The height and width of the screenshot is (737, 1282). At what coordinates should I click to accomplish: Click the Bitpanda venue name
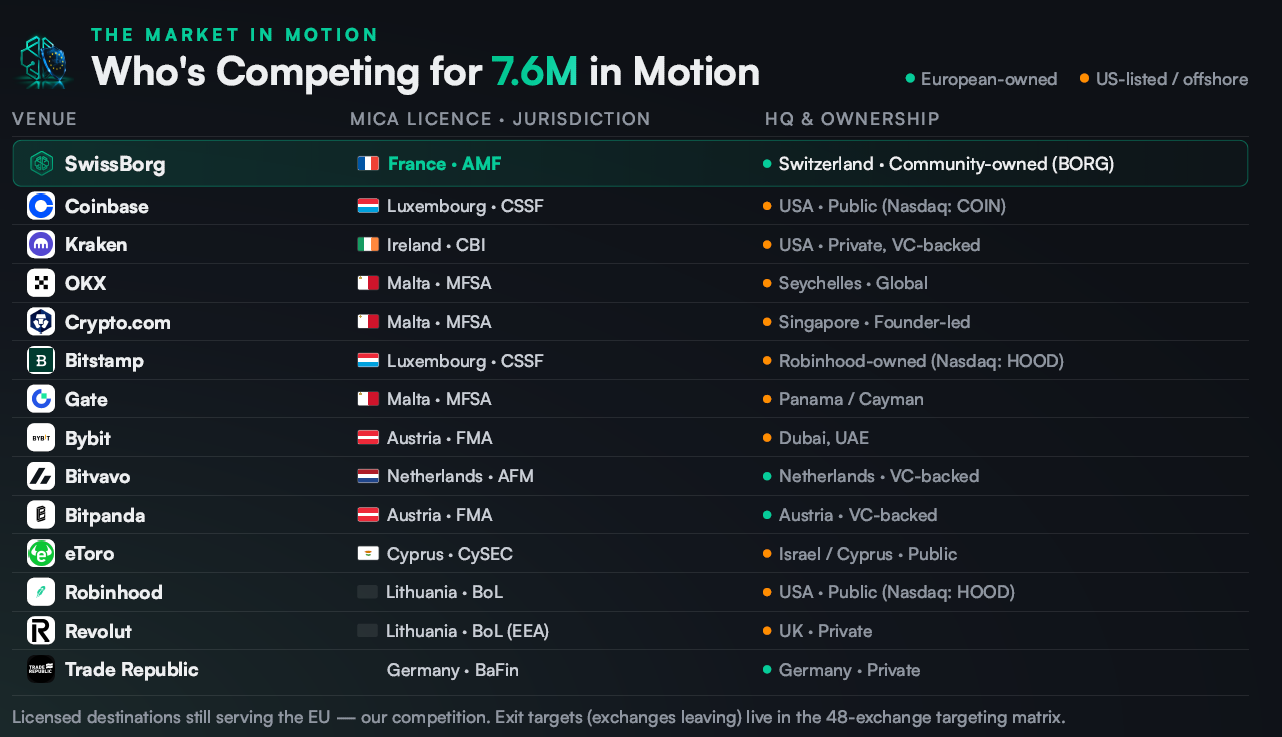(x=105, y=515)
